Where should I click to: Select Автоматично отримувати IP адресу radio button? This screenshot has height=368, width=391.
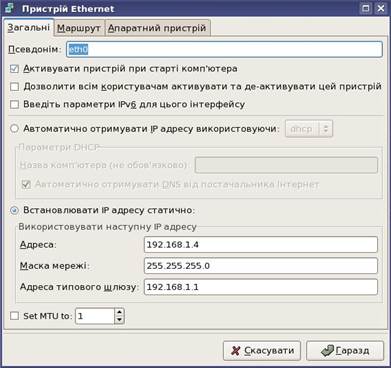[14, 129]
